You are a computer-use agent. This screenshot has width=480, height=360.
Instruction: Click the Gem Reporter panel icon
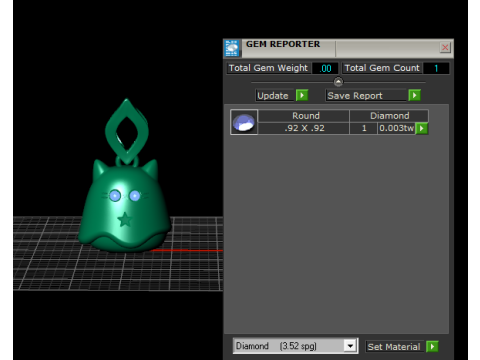(232, 48)
